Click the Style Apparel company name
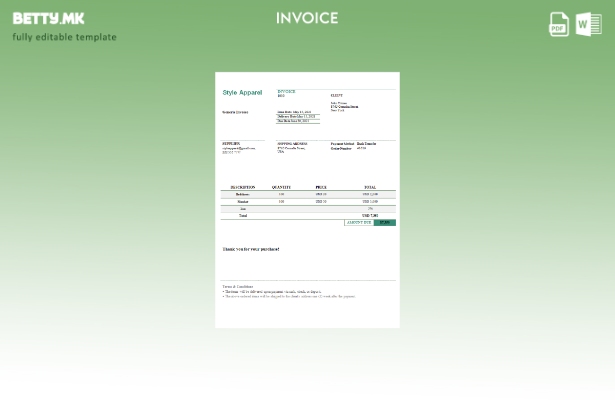Viewport: 615px width, 400px height. point(242,92)
